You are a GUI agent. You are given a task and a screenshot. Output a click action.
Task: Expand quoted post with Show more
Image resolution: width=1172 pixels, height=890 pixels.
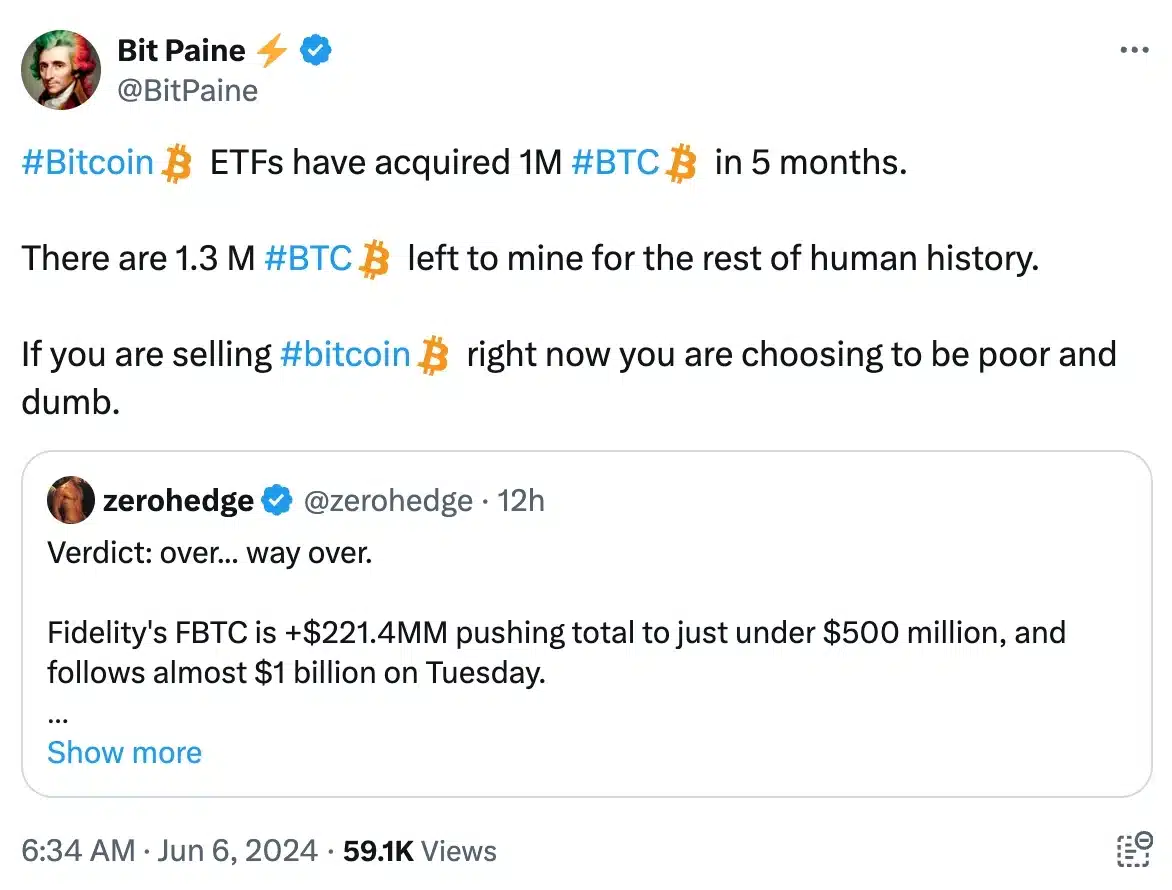[124, 752]
